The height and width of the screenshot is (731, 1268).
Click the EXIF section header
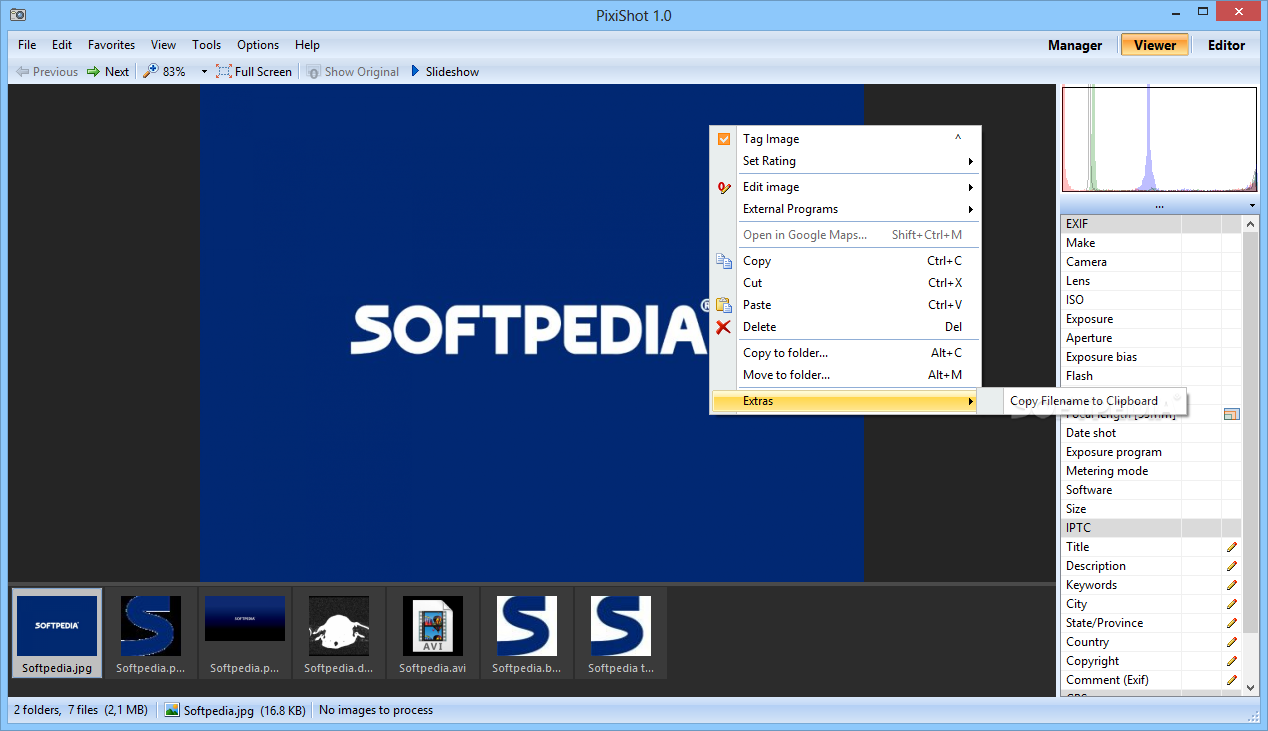1151,224
